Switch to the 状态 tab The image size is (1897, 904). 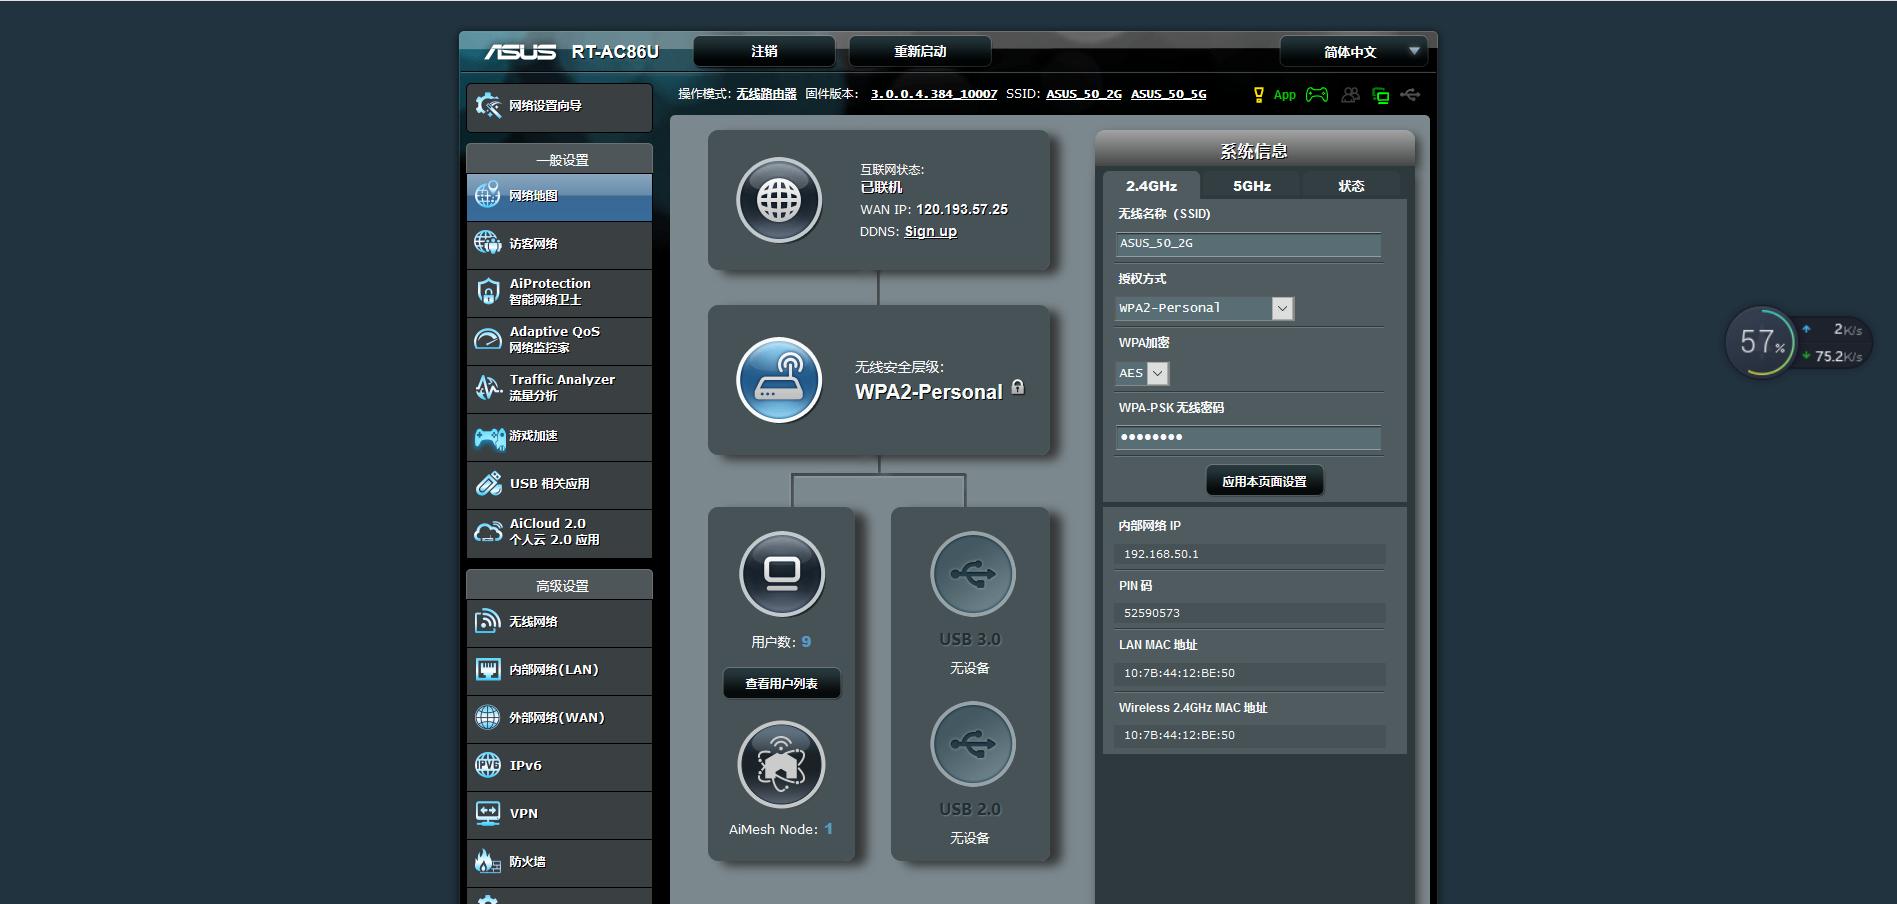[1351, 186]
